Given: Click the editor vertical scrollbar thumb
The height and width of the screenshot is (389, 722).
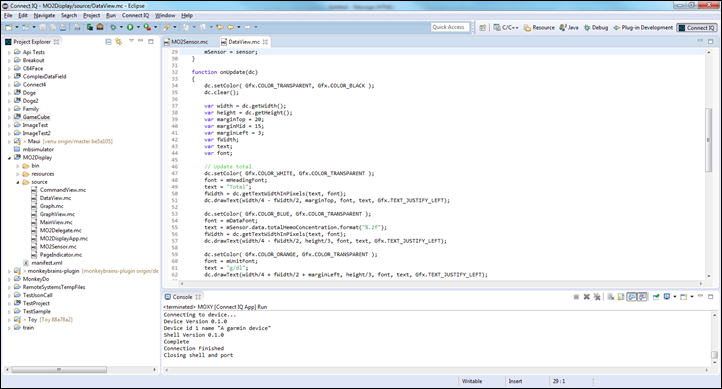Looking at the screenshot, I should tap(708, 139).
